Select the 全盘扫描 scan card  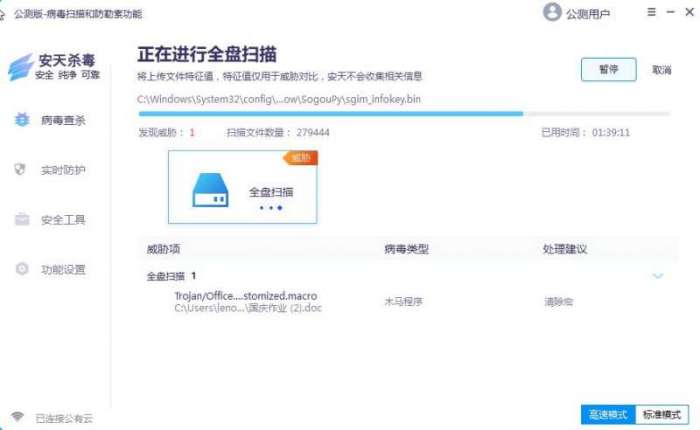pyautogui.click(x=242, y=187)
